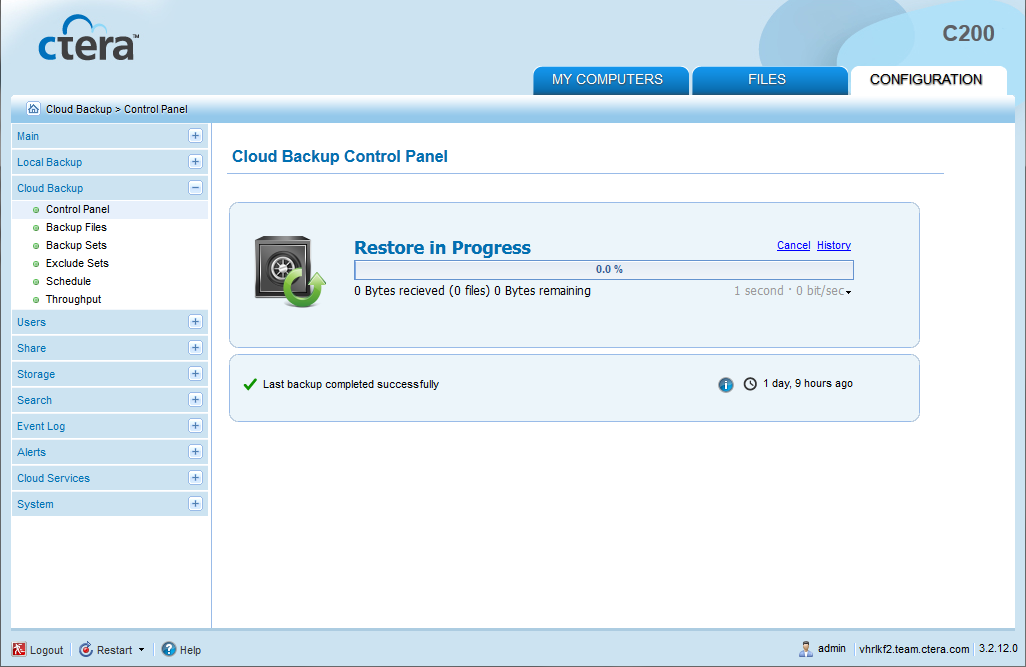This screenshot has height=667, width=1026.
Task: Expand the Search section
Action: (195, 399)
